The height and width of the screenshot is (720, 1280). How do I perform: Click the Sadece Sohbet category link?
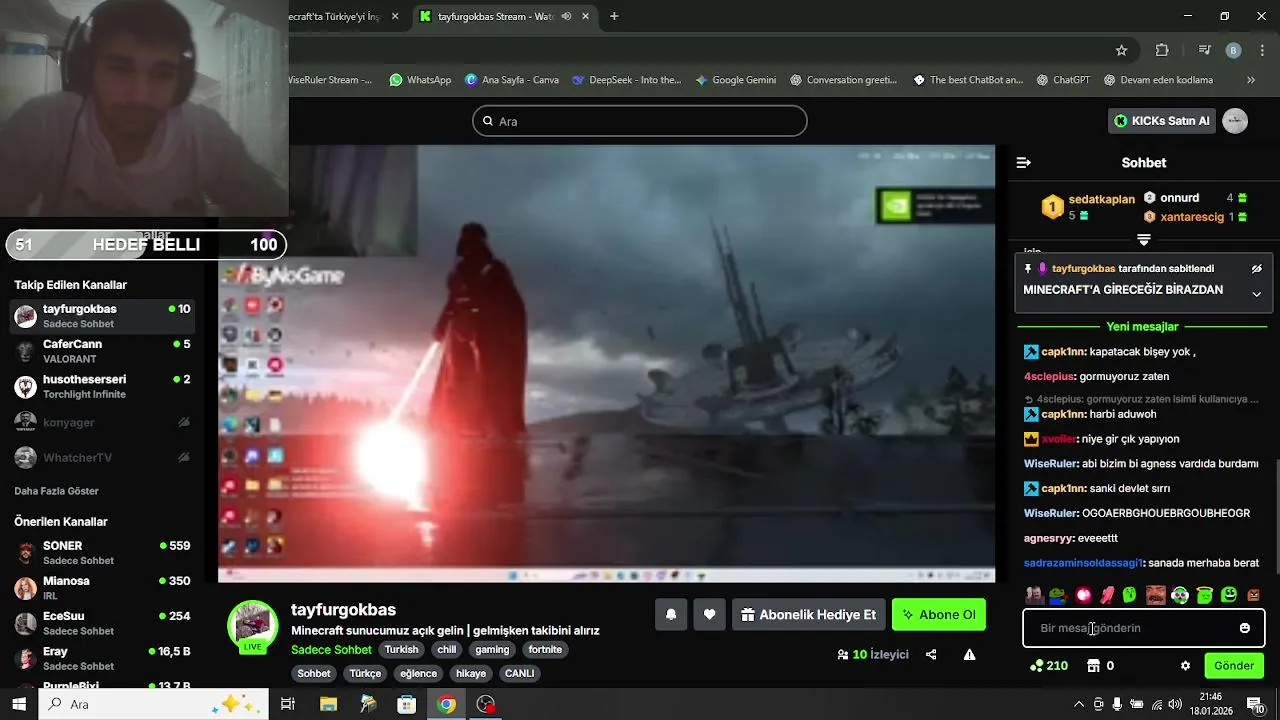(331, 650)
